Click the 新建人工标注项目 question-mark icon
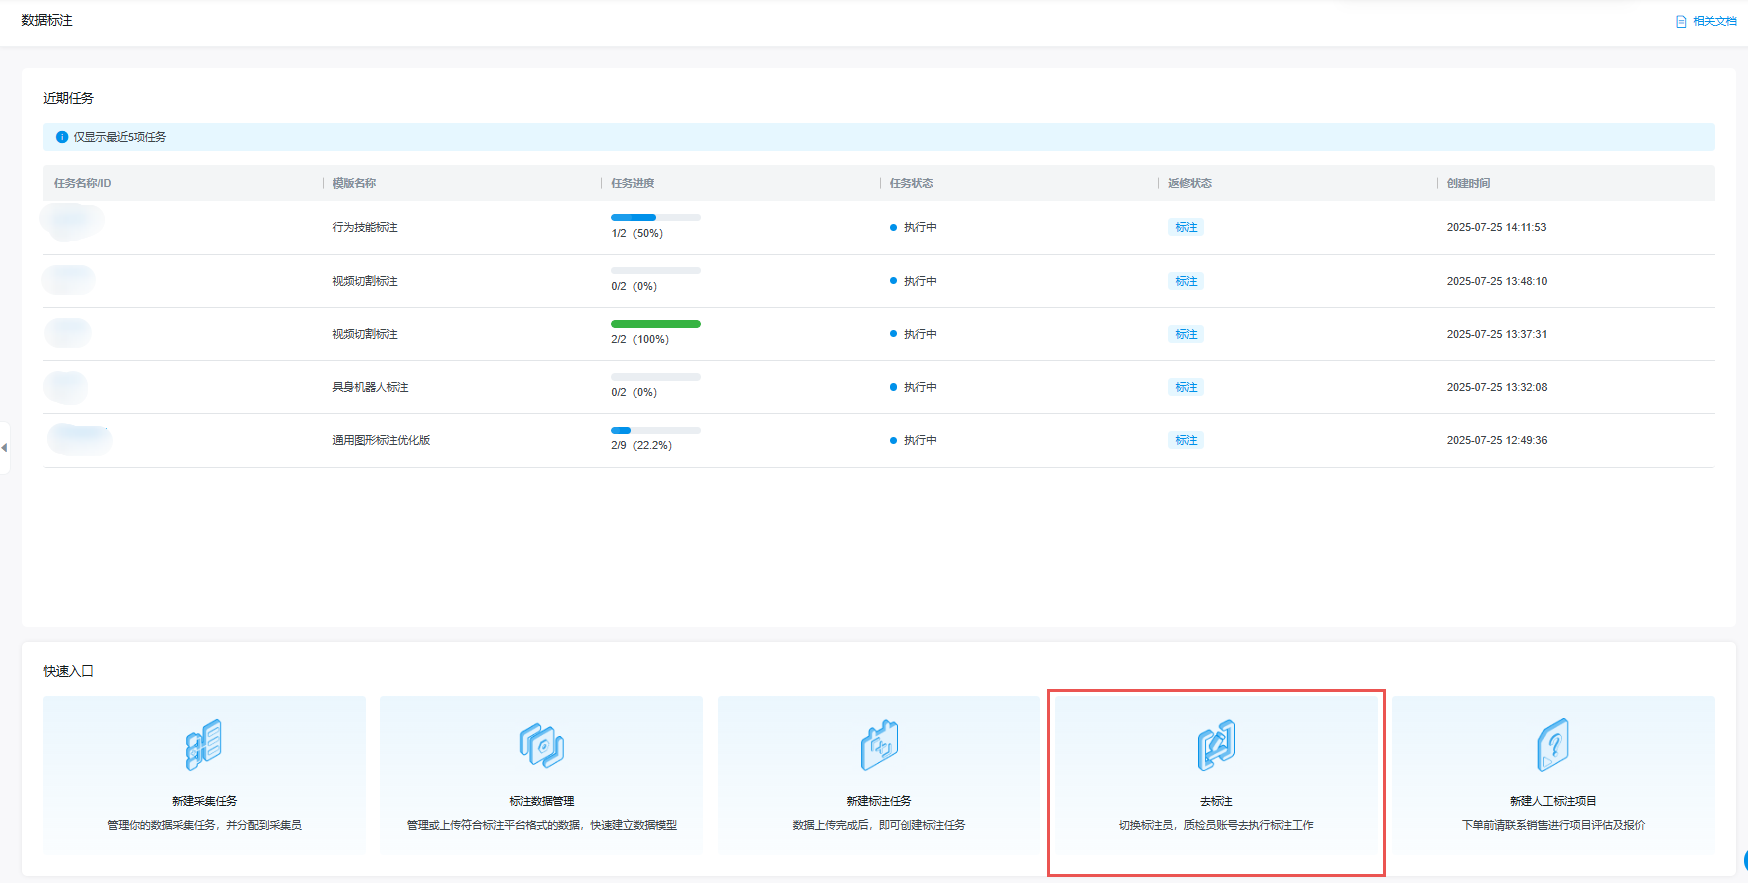The image size is (1748, 883). [x=1553, y=745]
